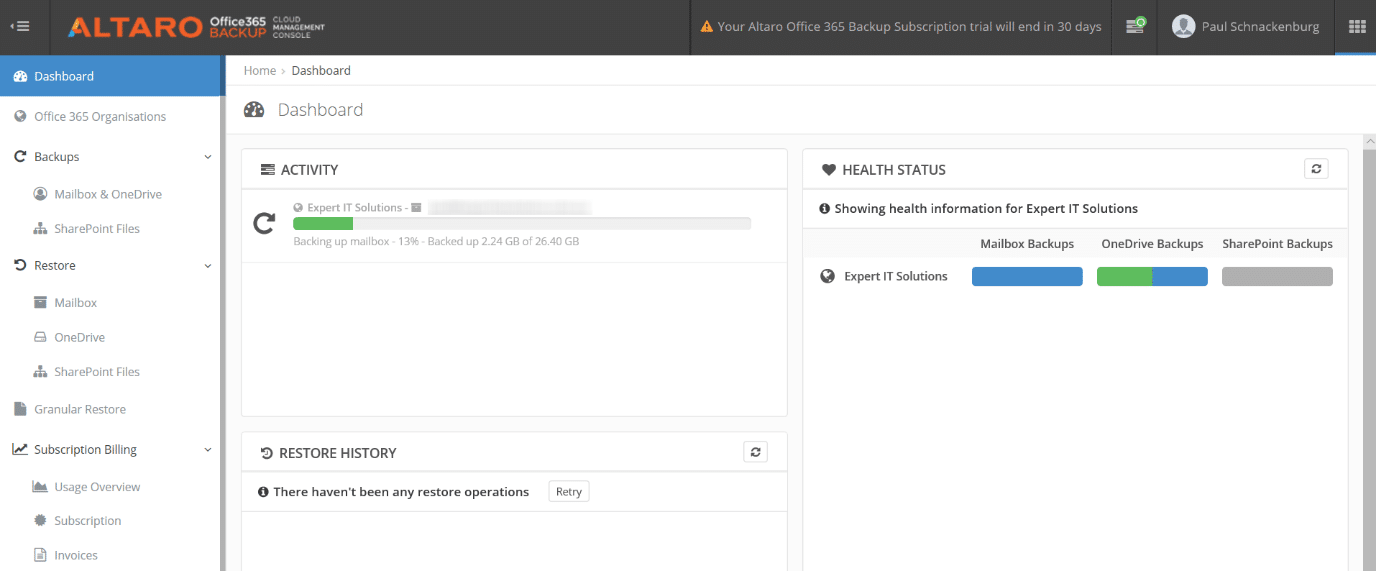Click the Retry button

pyautogui.click(x=569, y=492)
